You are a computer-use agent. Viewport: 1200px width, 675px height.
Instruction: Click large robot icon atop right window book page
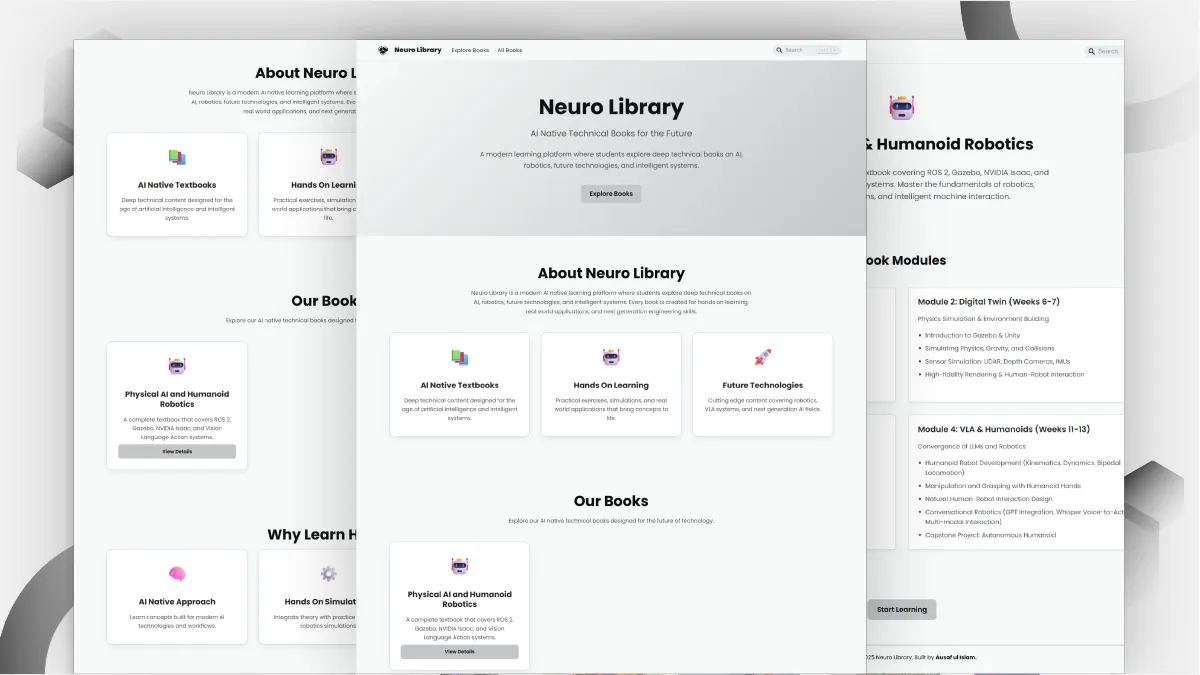pos(902,107)
